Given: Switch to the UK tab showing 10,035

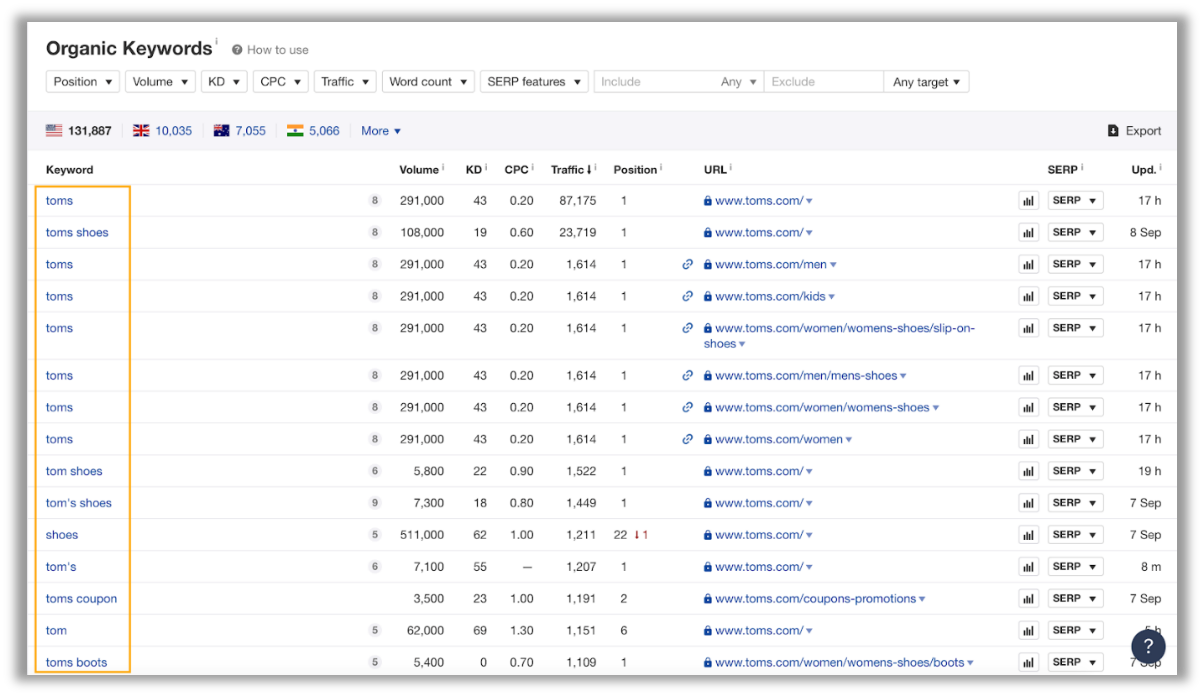Looking at the screenshot, I should (x=163, y=131).
